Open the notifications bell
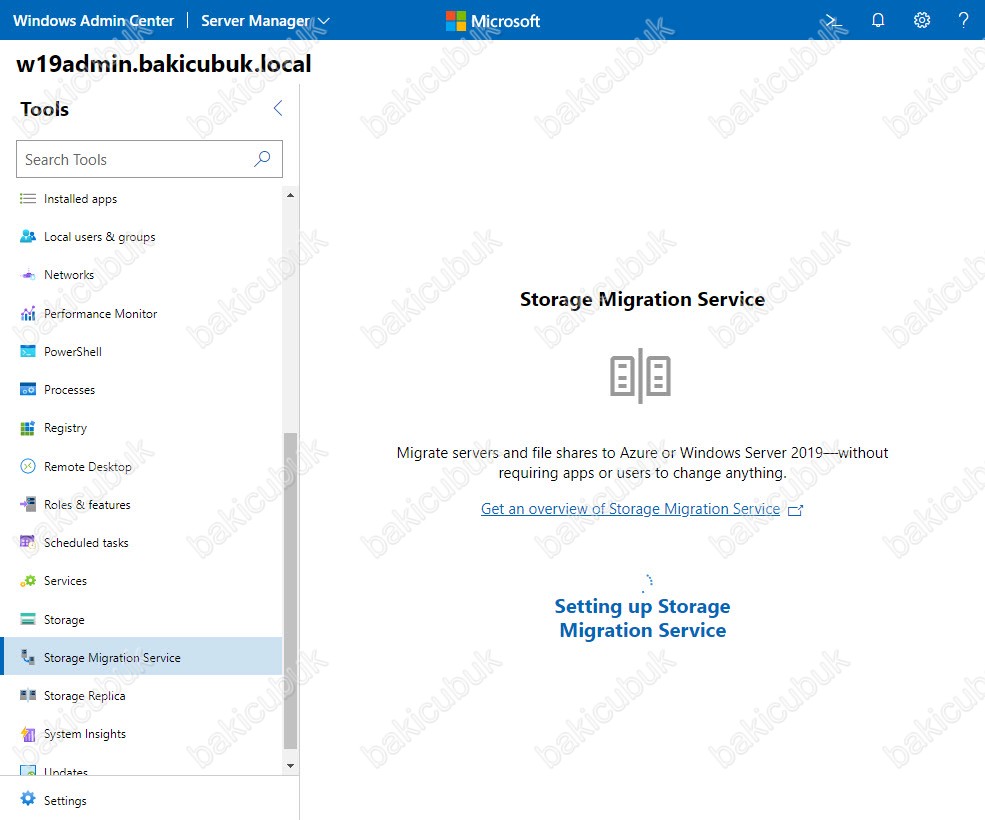 click(x=878, y=20)
